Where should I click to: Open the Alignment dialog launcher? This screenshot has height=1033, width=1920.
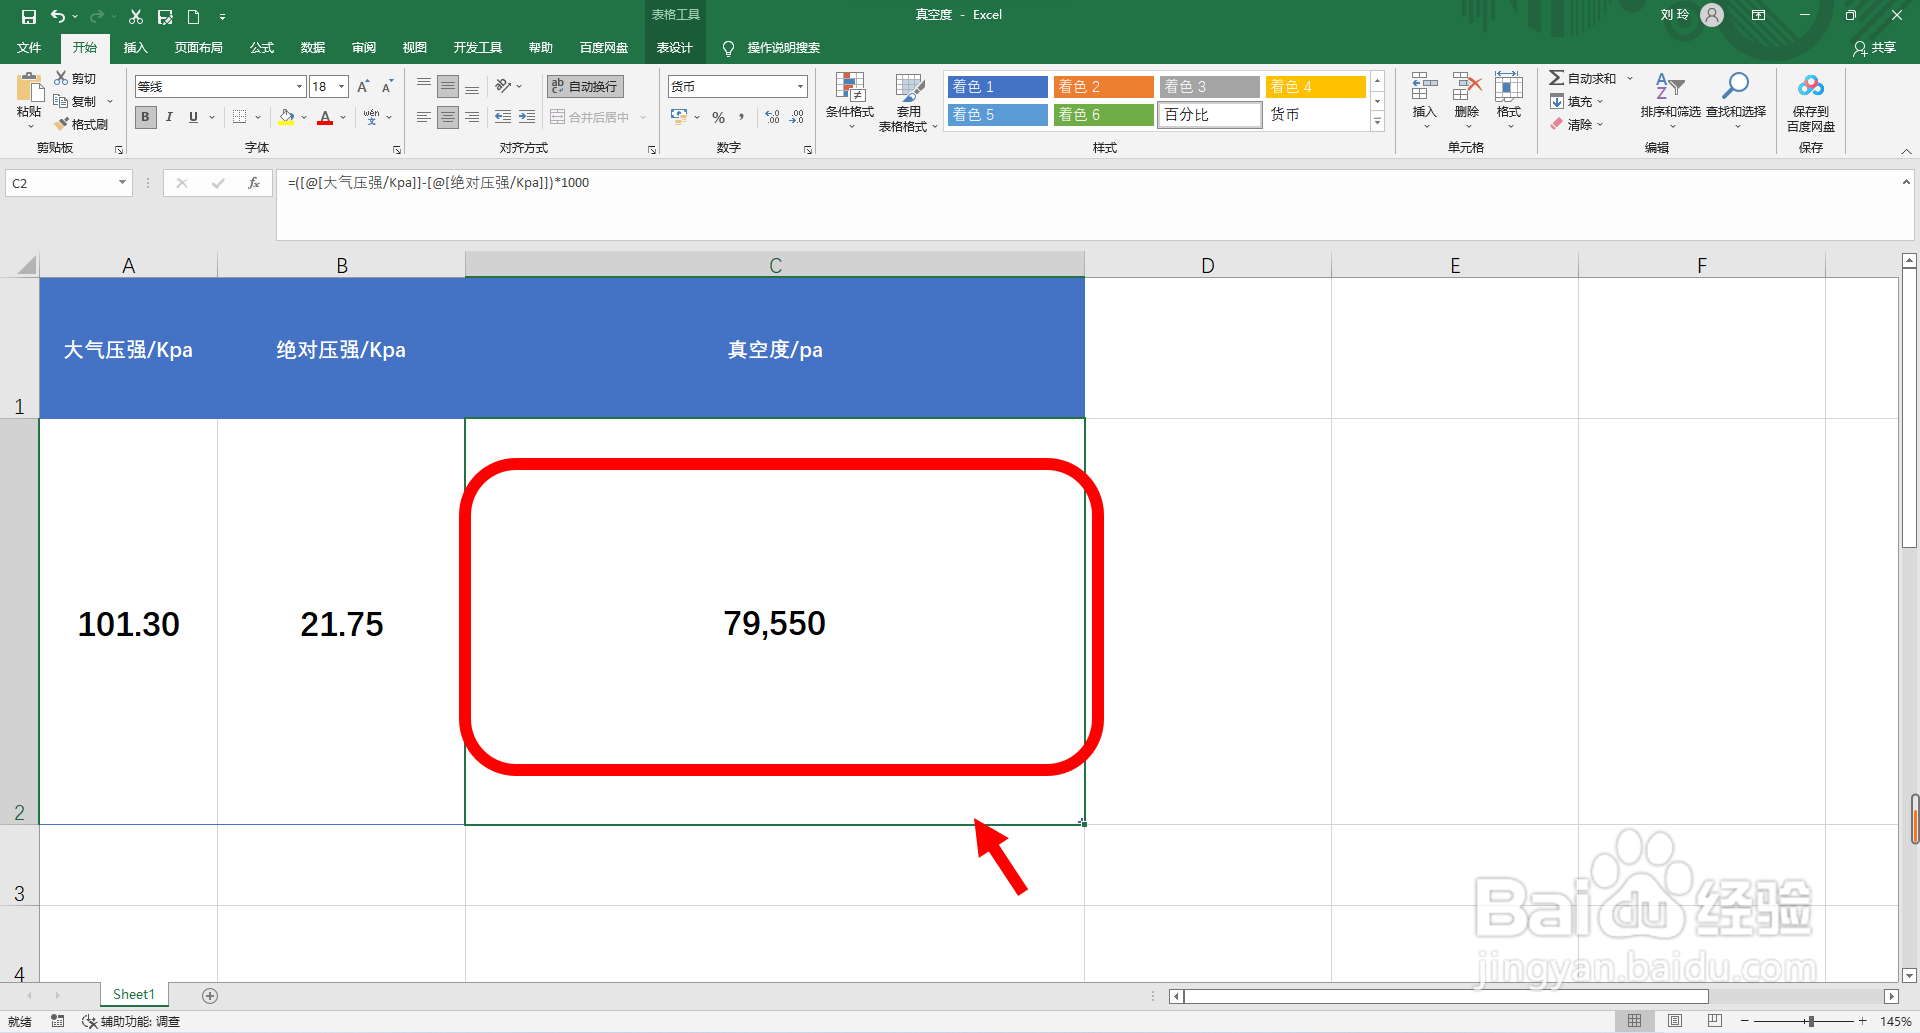point(652,150)
